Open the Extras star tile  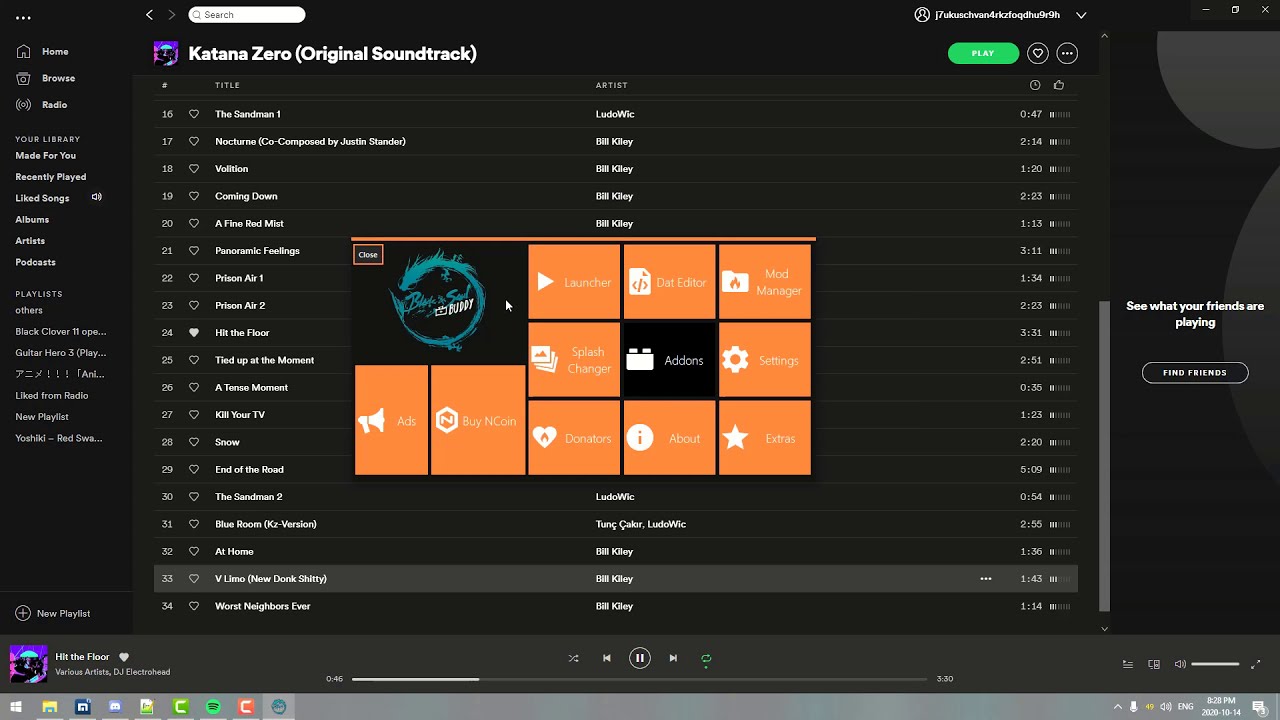(765, 438)
